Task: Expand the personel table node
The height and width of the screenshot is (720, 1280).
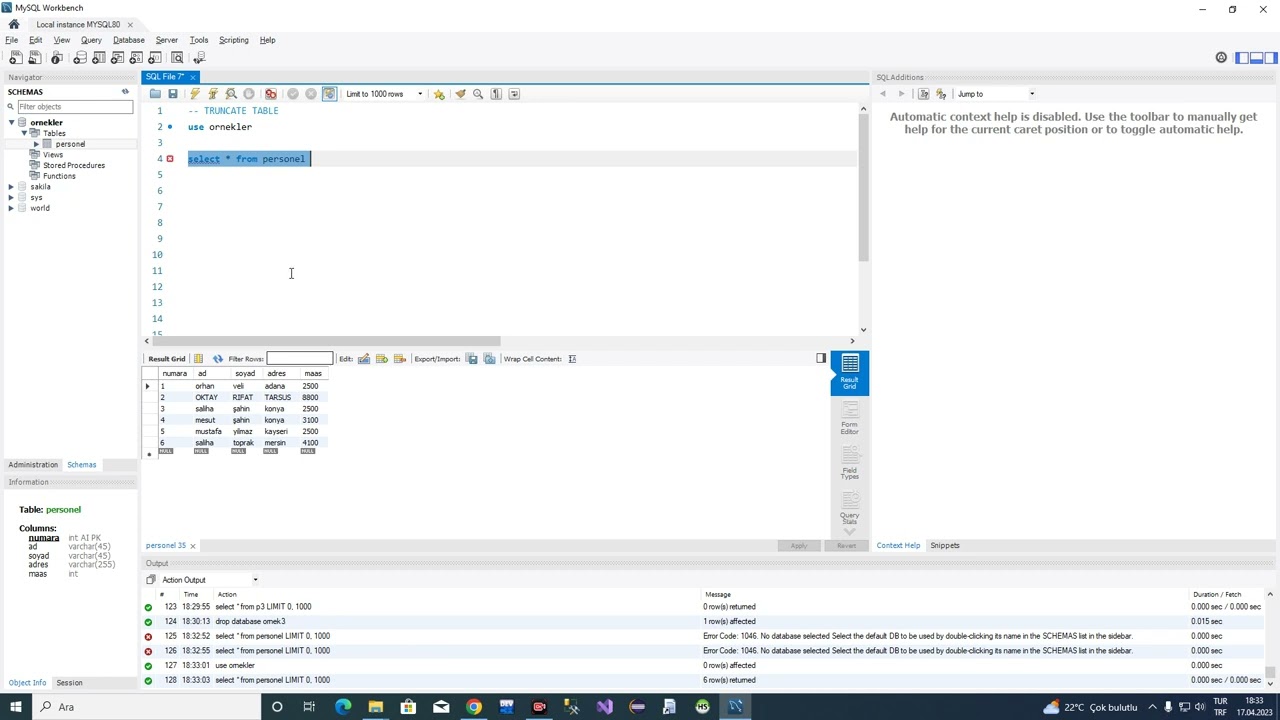Action: coord(36,144)
